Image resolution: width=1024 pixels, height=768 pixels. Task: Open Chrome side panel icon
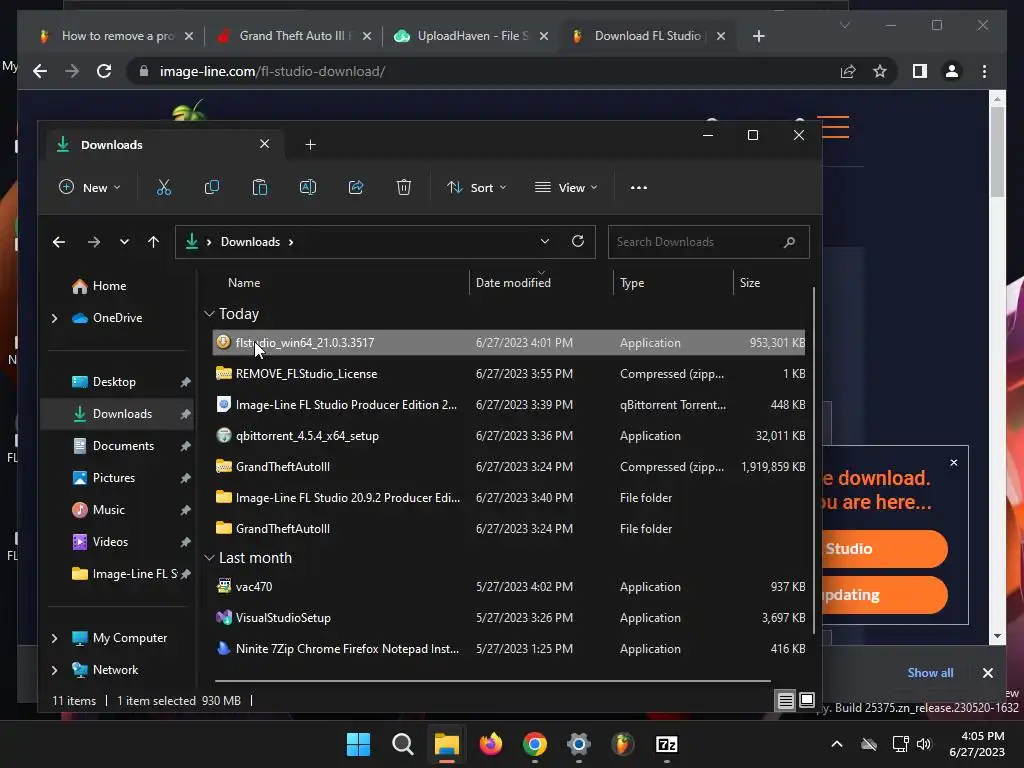(x=920, y=71)
